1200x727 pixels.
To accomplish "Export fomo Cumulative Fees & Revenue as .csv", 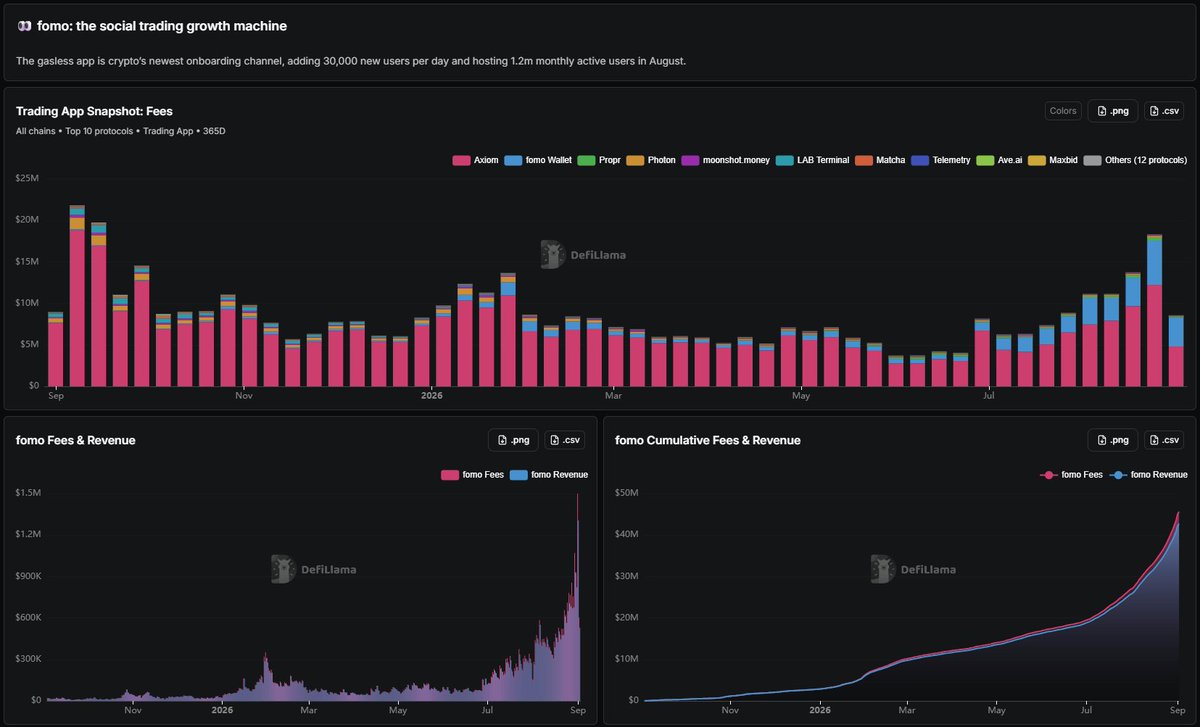I will click(x=1164, y=440).
